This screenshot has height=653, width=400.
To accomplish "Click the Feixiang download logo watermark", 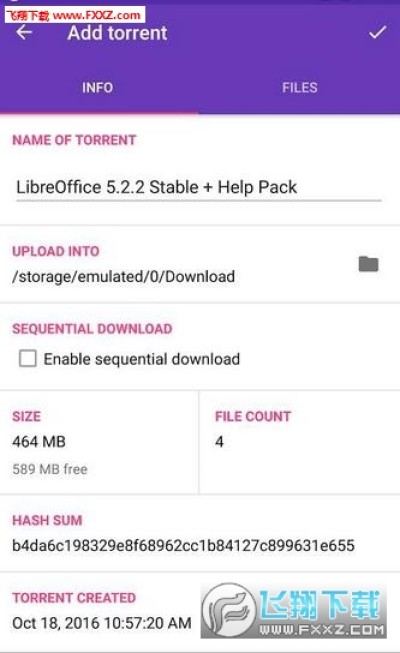I will 294,611.
